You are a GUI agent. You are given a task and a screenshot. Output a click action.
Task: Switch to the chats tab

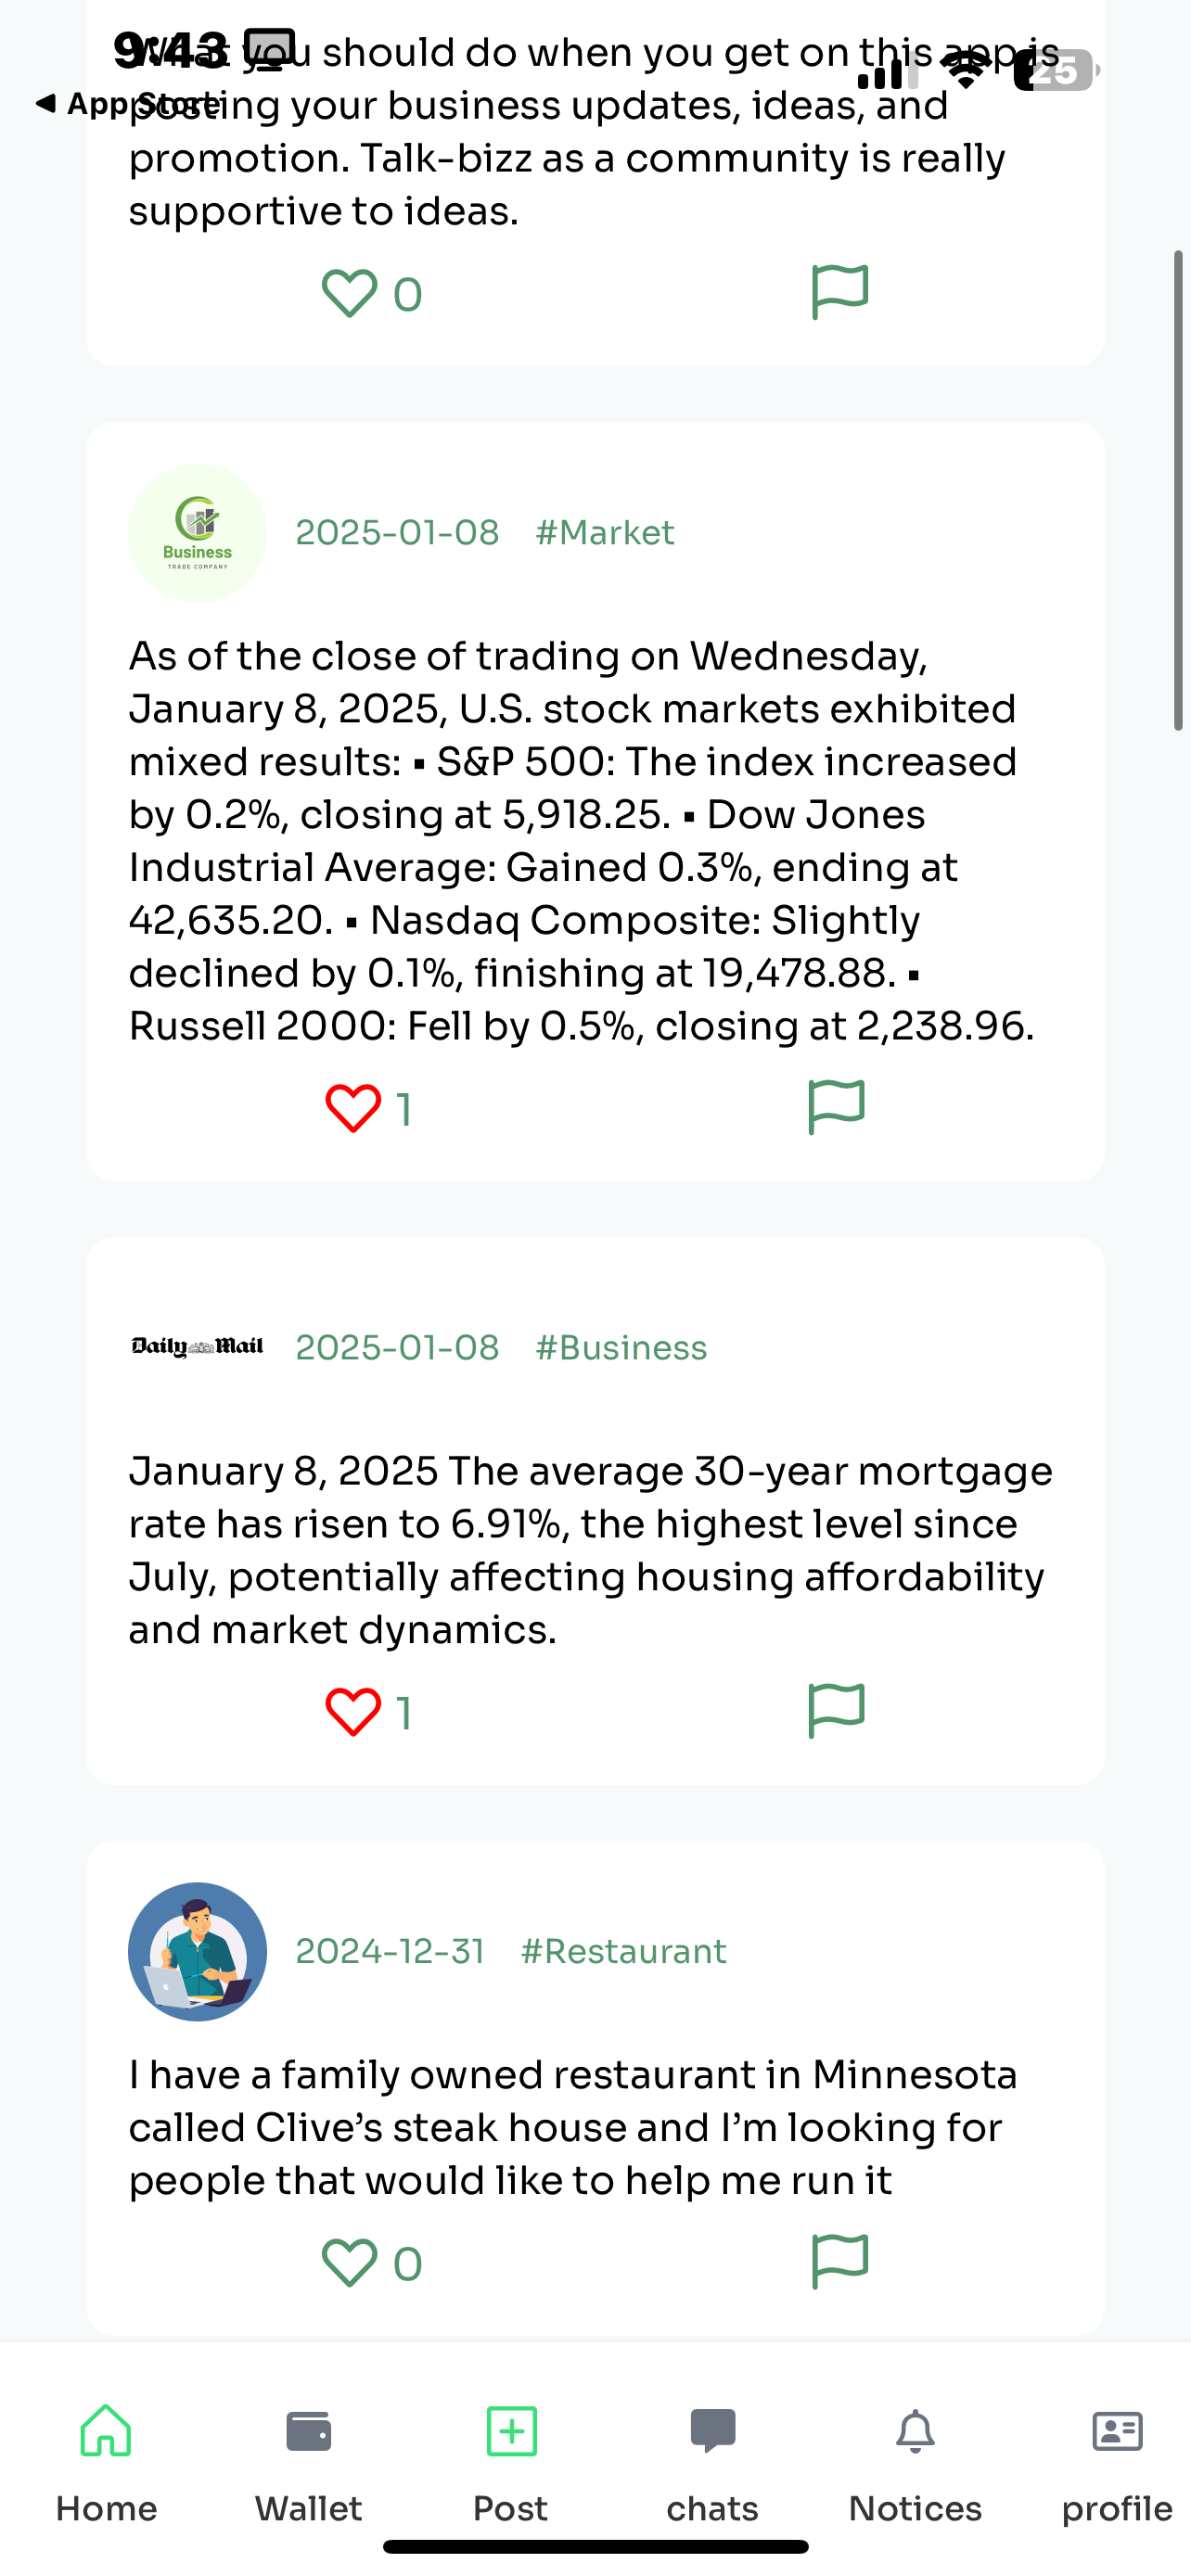(713, 2455)
